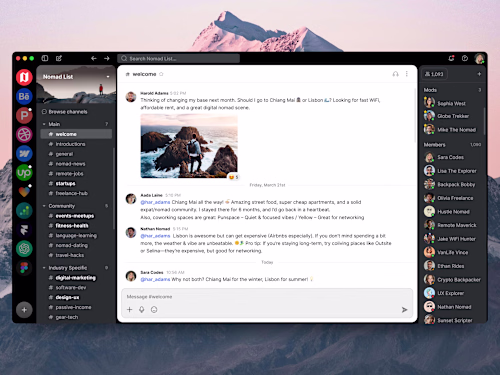Image resolution: width=500 pixels, height=375 pixels.
Task: Click the Message #welcome input field
Action: tap(267, 297)
